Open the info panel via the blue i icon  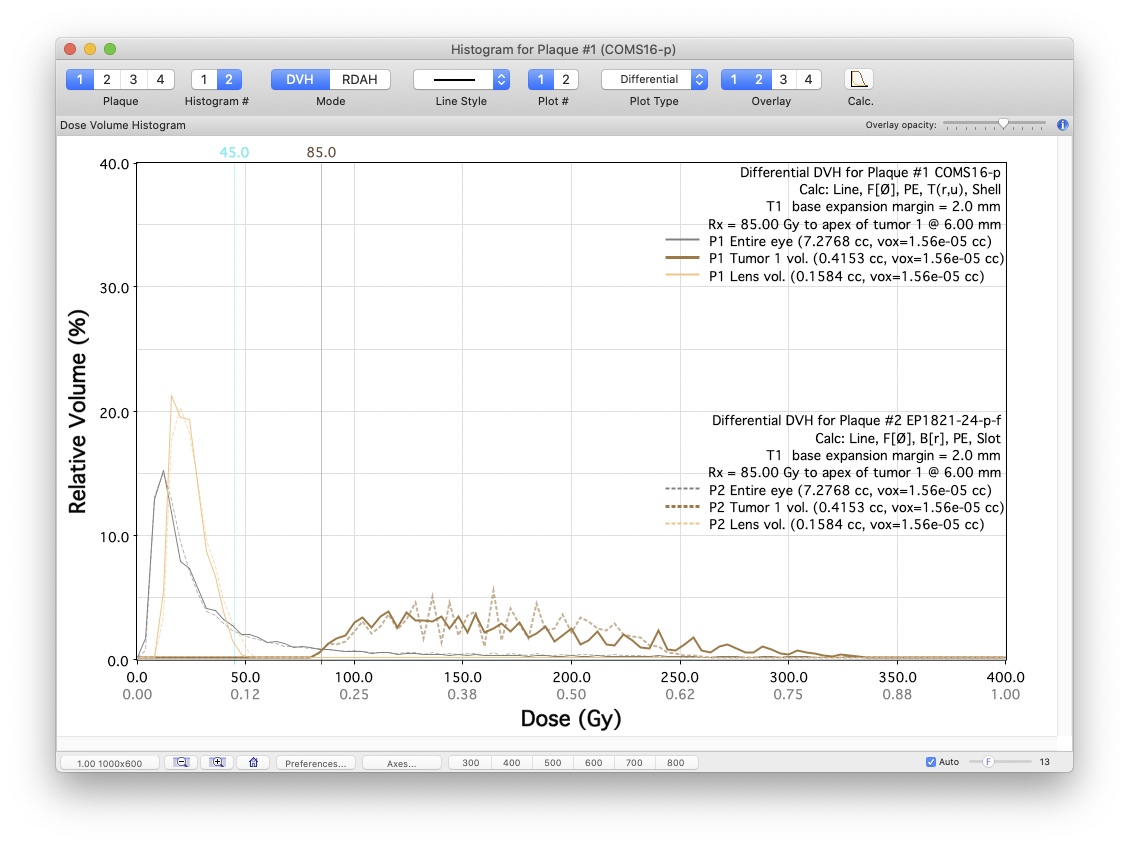1062,125
